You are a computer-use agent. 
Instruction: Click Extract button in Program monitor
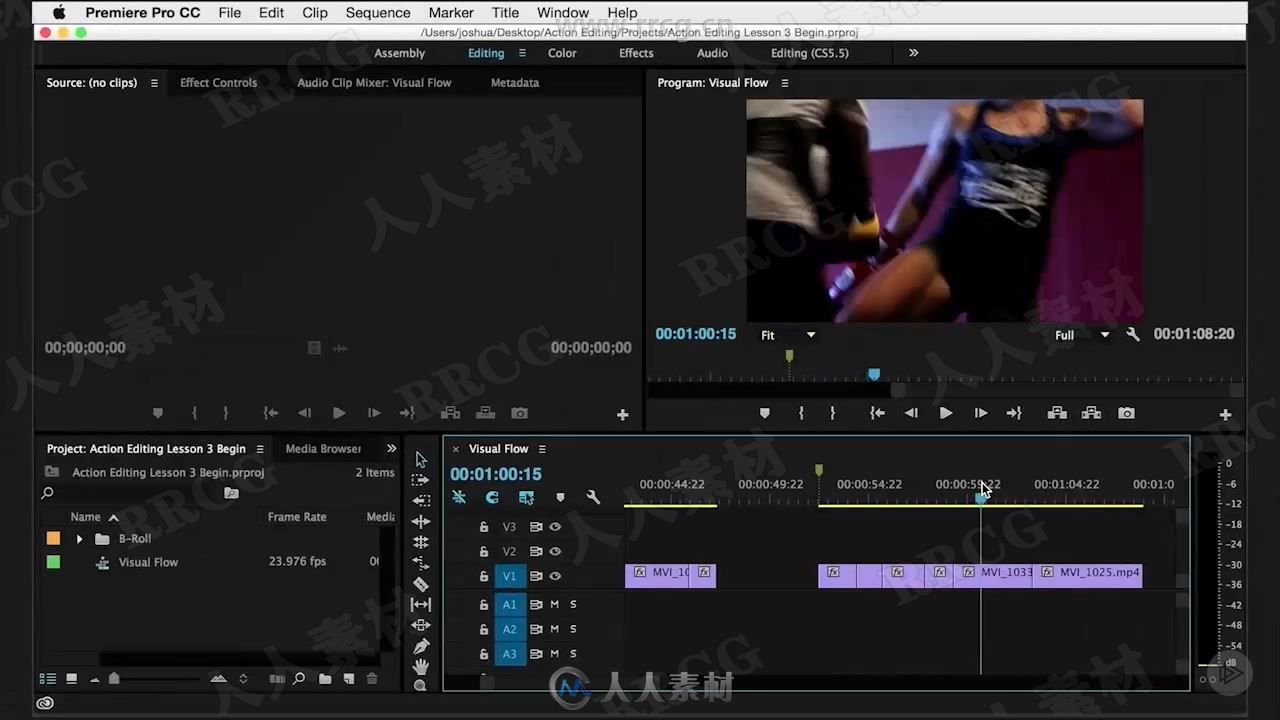(1091, 413)
